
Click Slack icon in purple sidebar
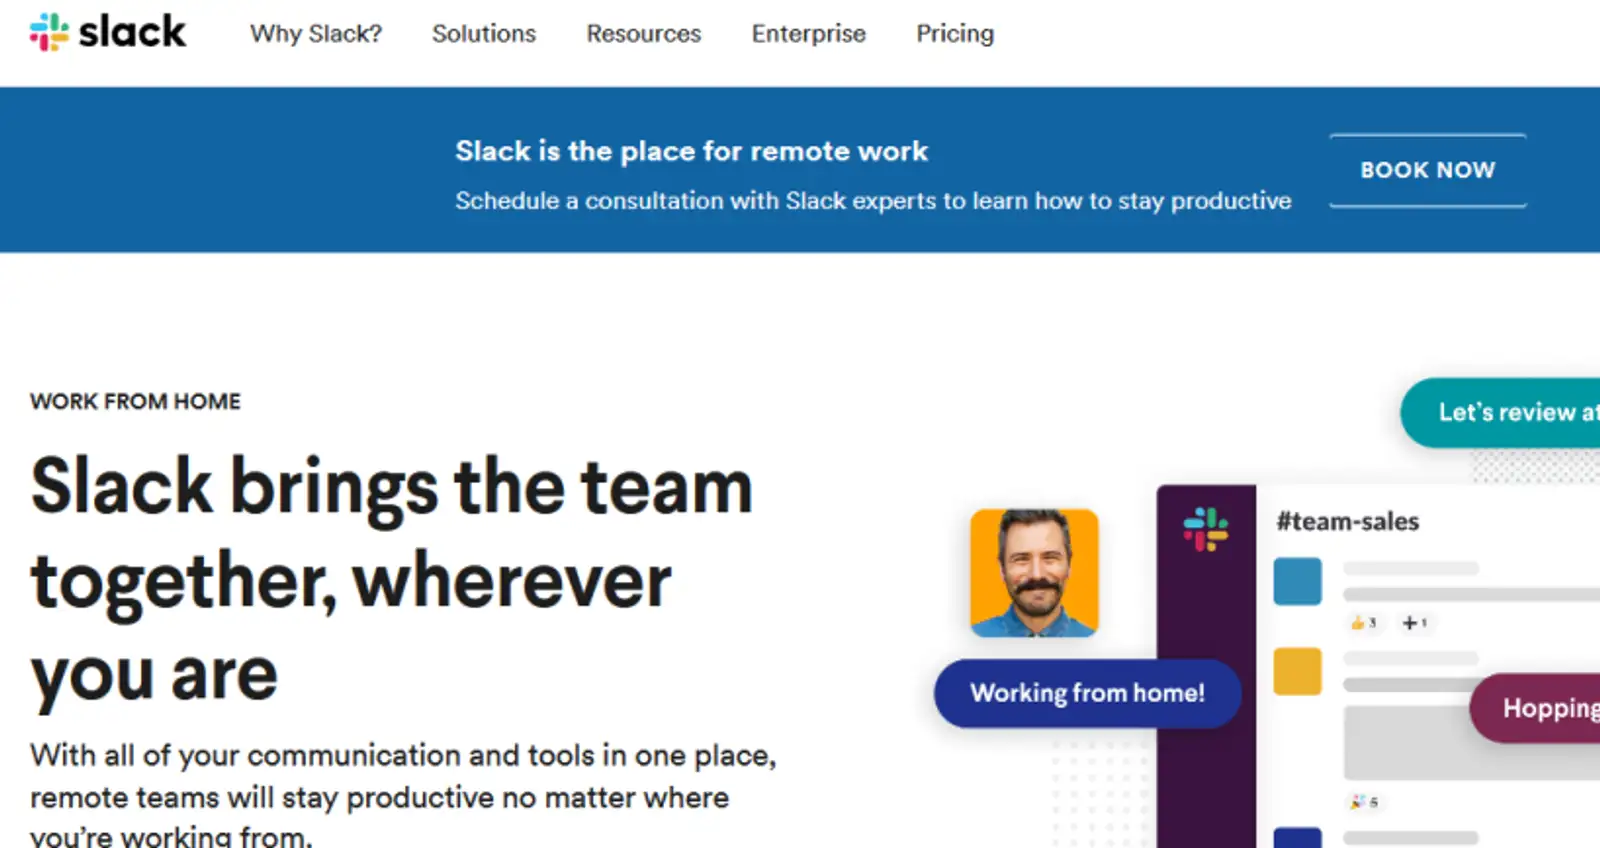click(1206, 529)
